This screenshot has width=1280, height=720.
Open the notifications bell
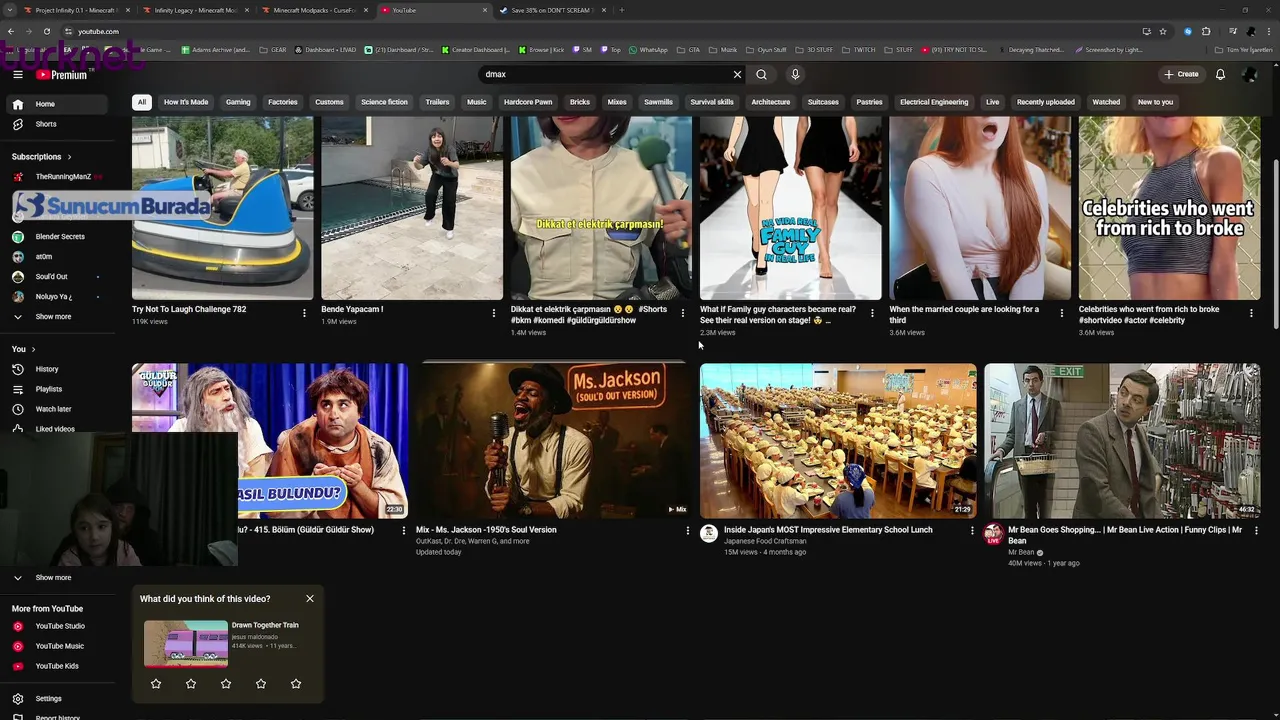tap(1220, 74)
